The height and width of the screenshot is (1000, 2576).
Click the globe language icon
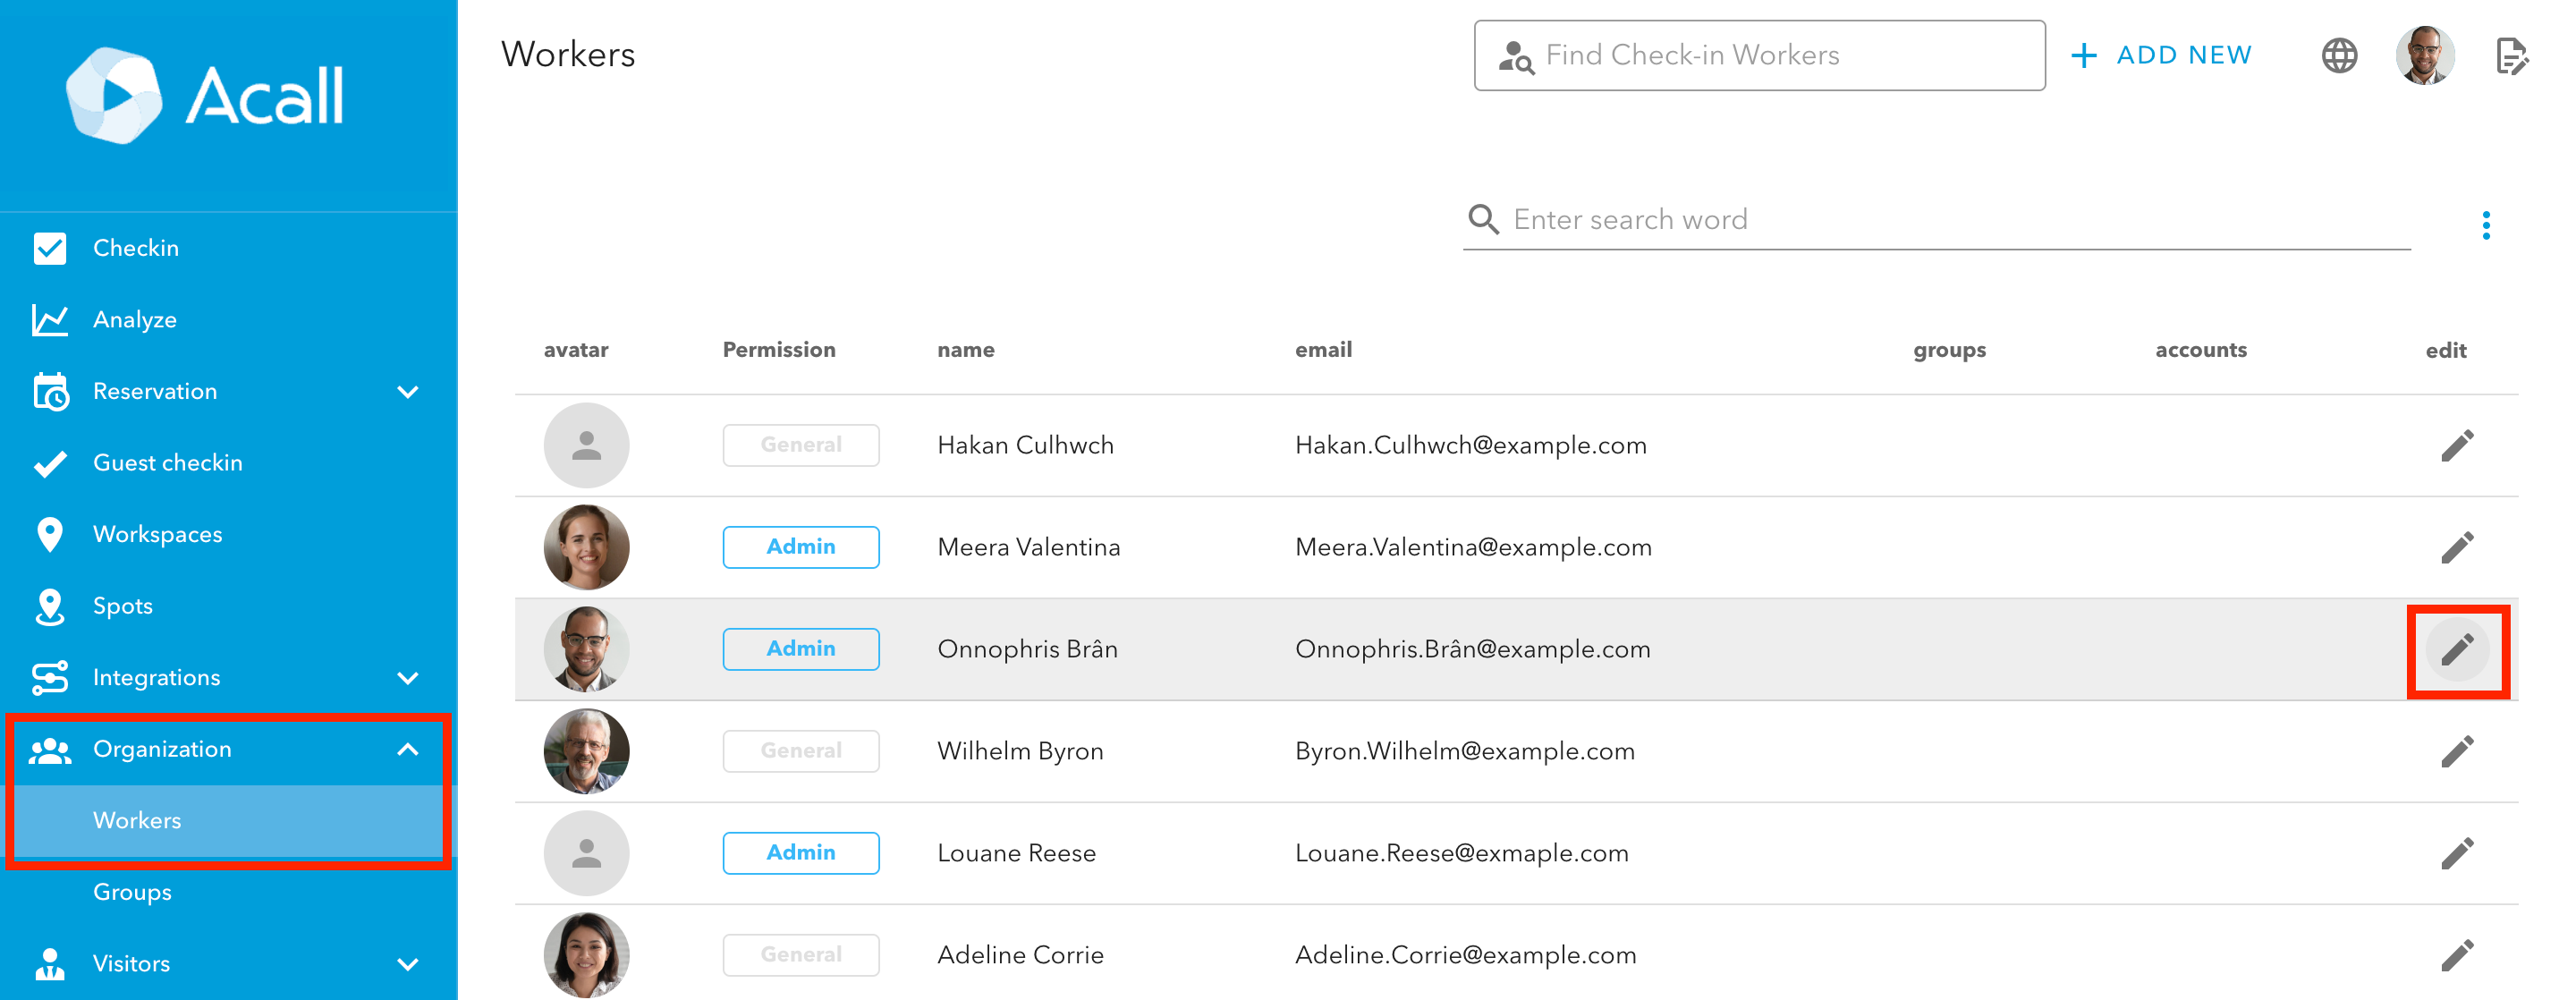pyautogui.click(x=2338, y=55)
